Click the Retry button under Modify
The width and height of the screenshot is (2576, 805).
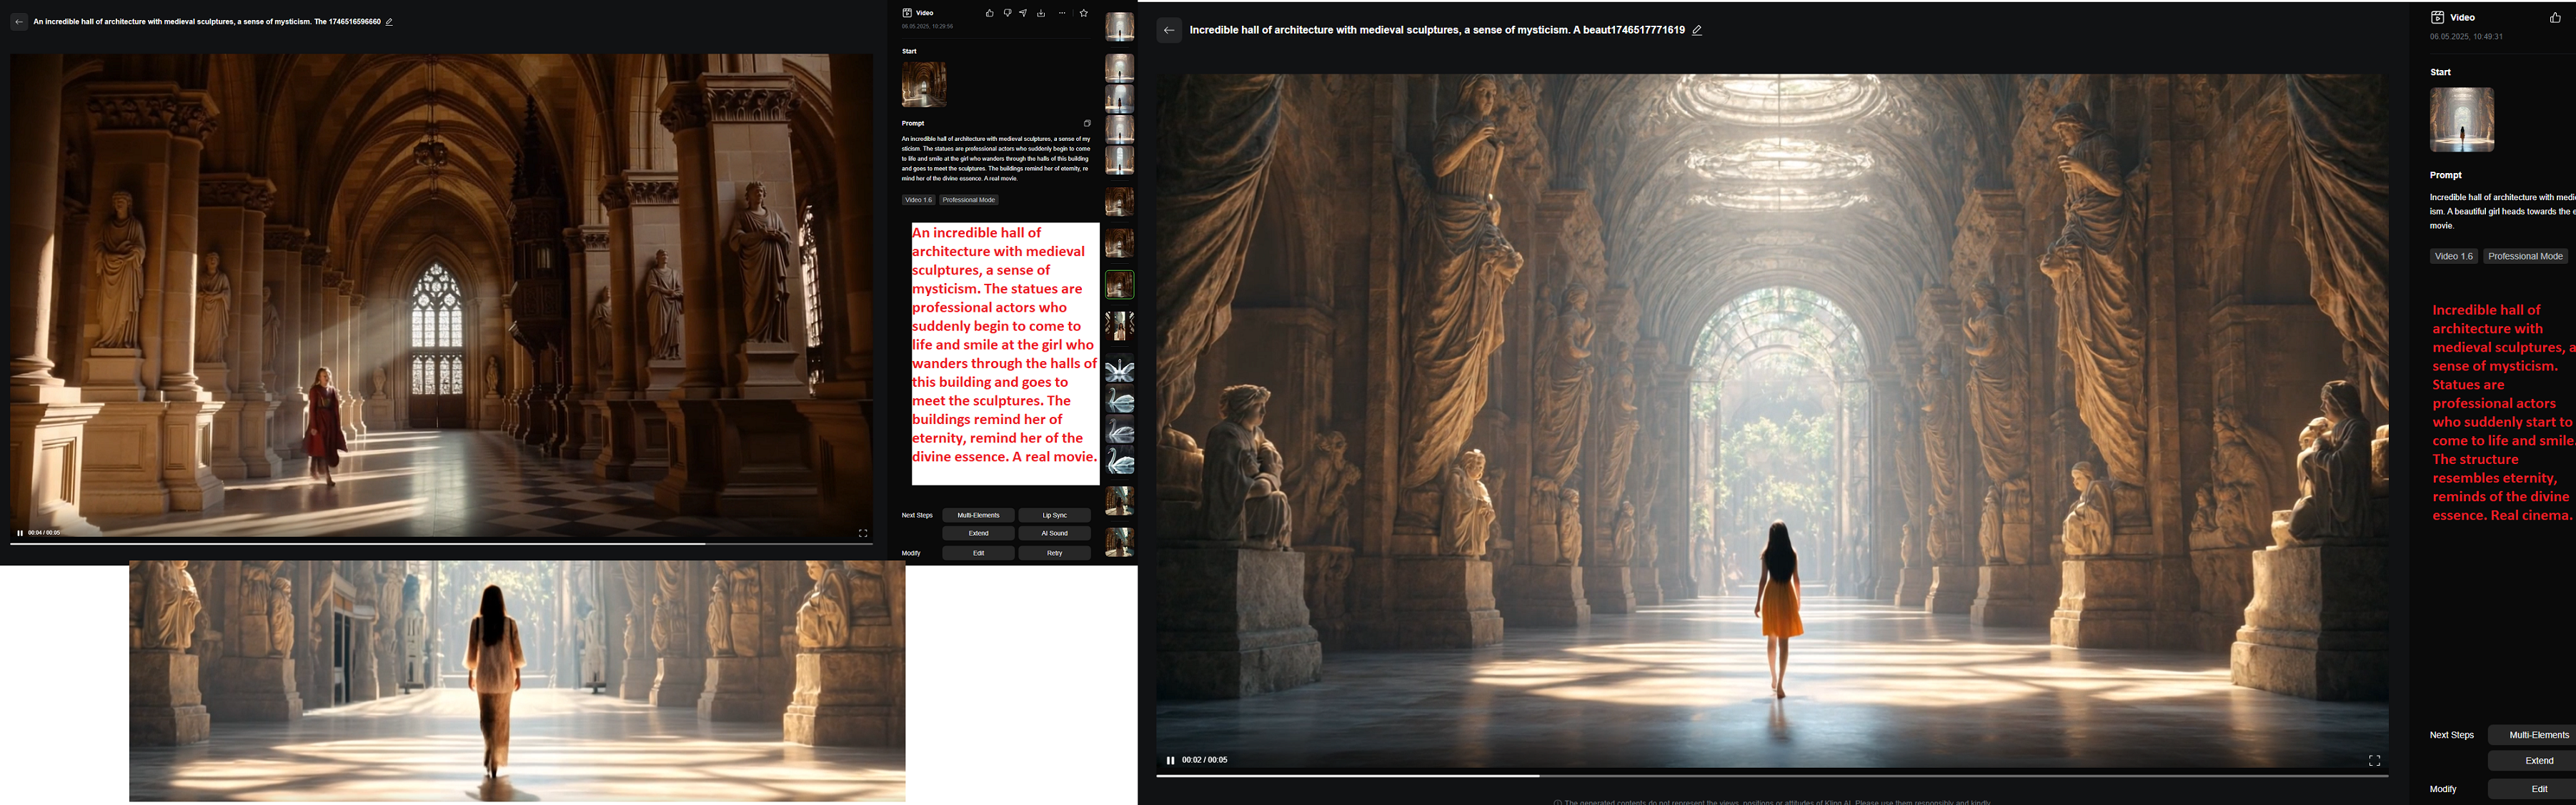point(1054,553)
